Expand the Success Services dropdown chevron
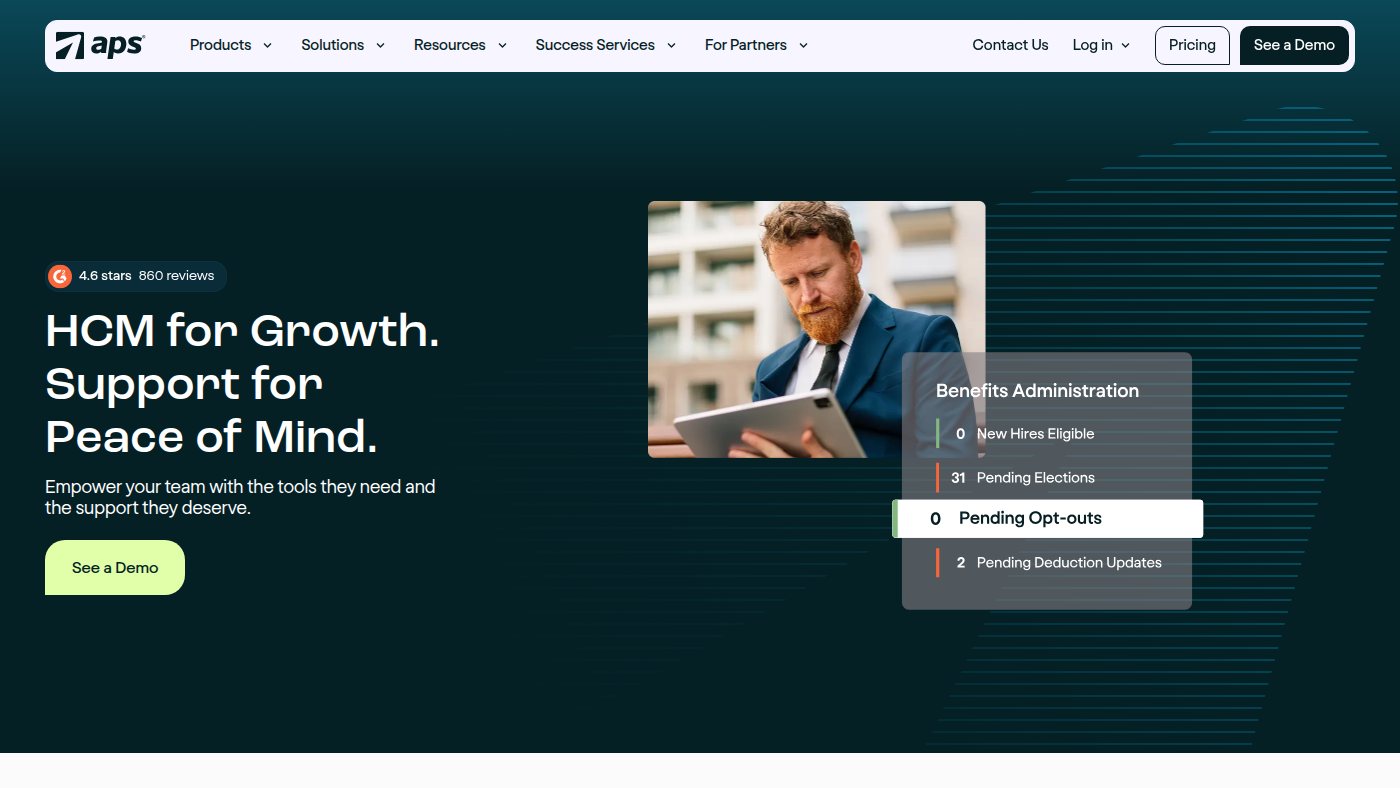Image resolution: width=1400 pixels, height=788 pixels. [671, 45]
